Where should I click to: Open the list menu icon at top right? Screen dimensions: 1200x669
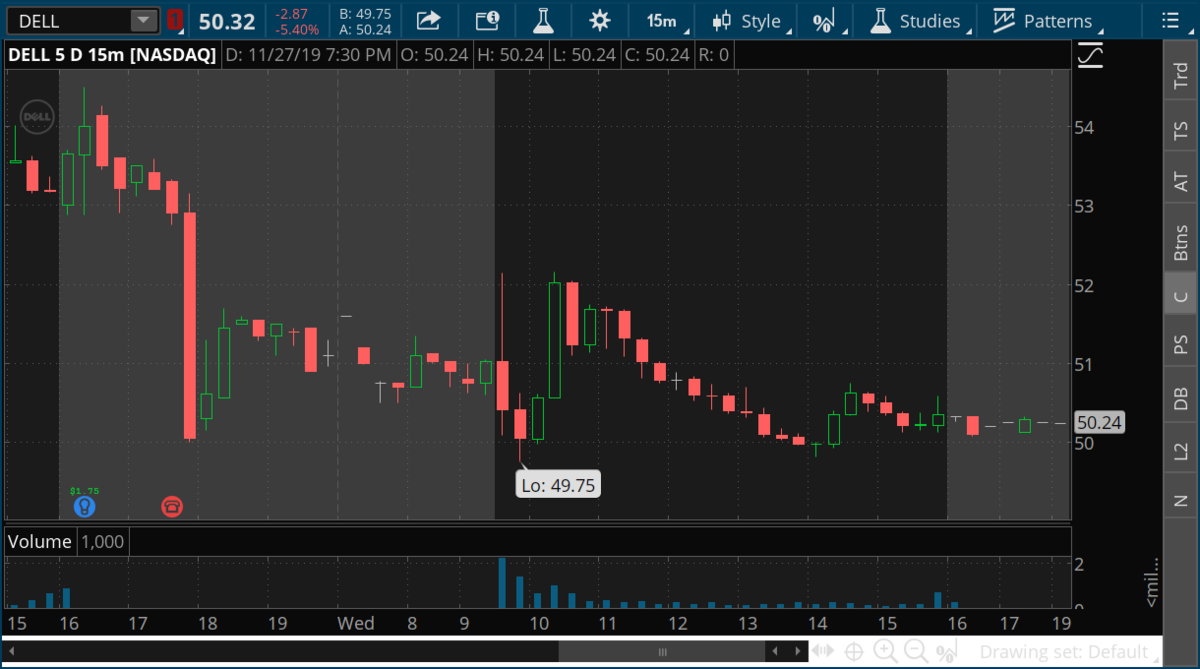pos(1171,20)
